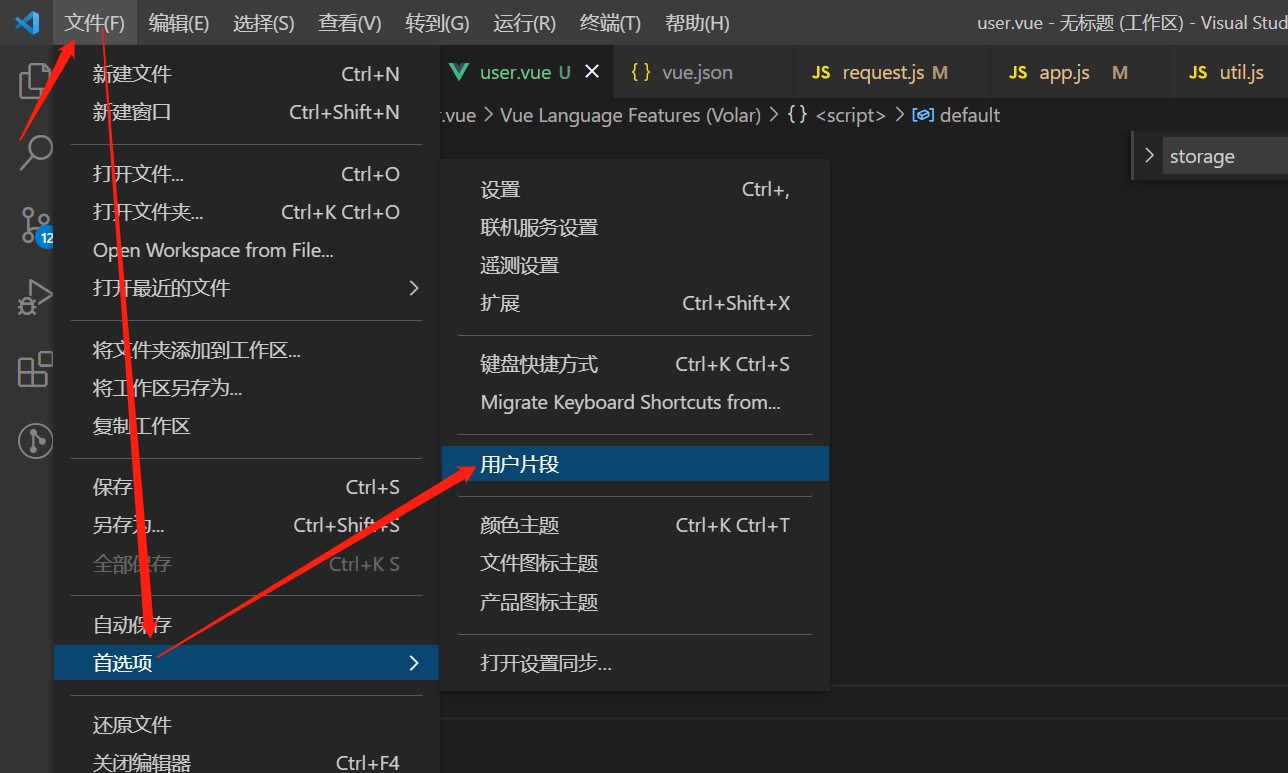The height and width of the screenshot is (773, 1288).
Task: Open the 编辑(E) menu
Action: point(179,23)
